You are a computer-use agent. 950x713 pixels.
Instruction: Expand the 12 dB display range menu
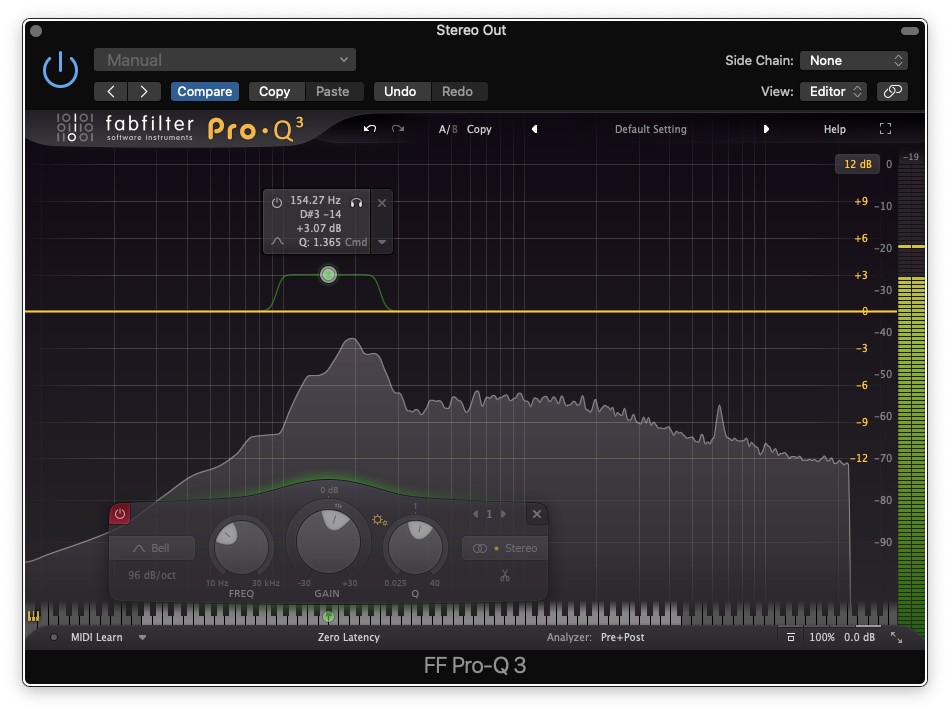[x=857, y=164]
